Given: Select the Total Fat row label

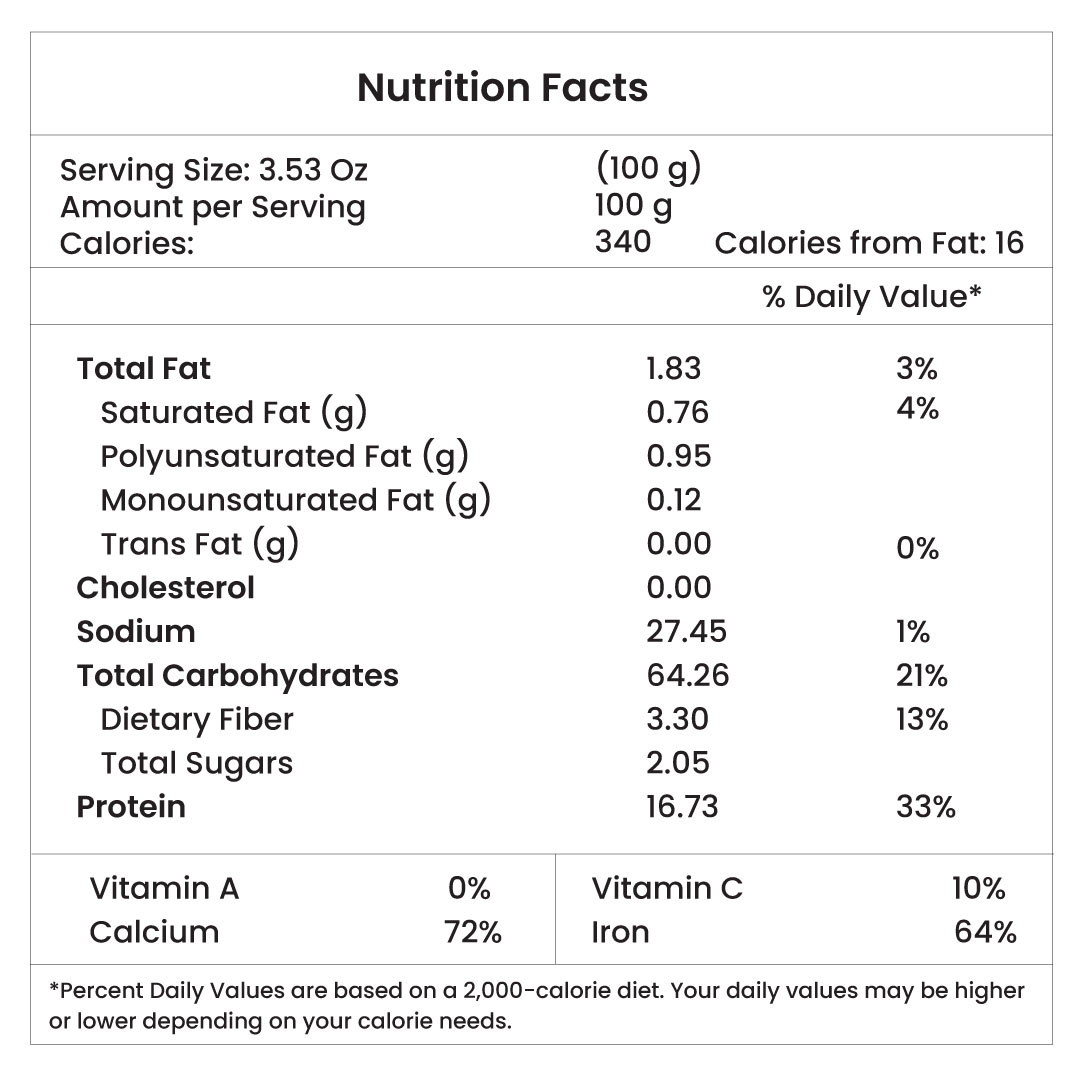Looking at the screenshot, I should (x=144, y=369).
